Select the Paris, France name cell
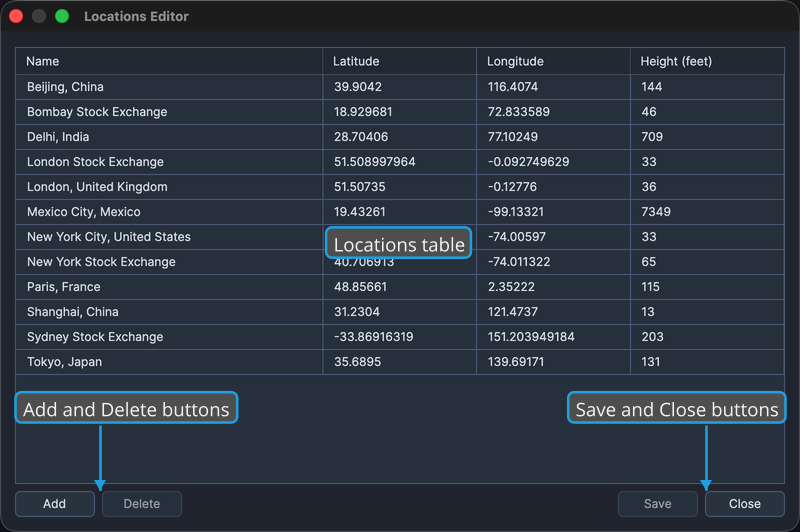The image size is (800, 532). 169,287
